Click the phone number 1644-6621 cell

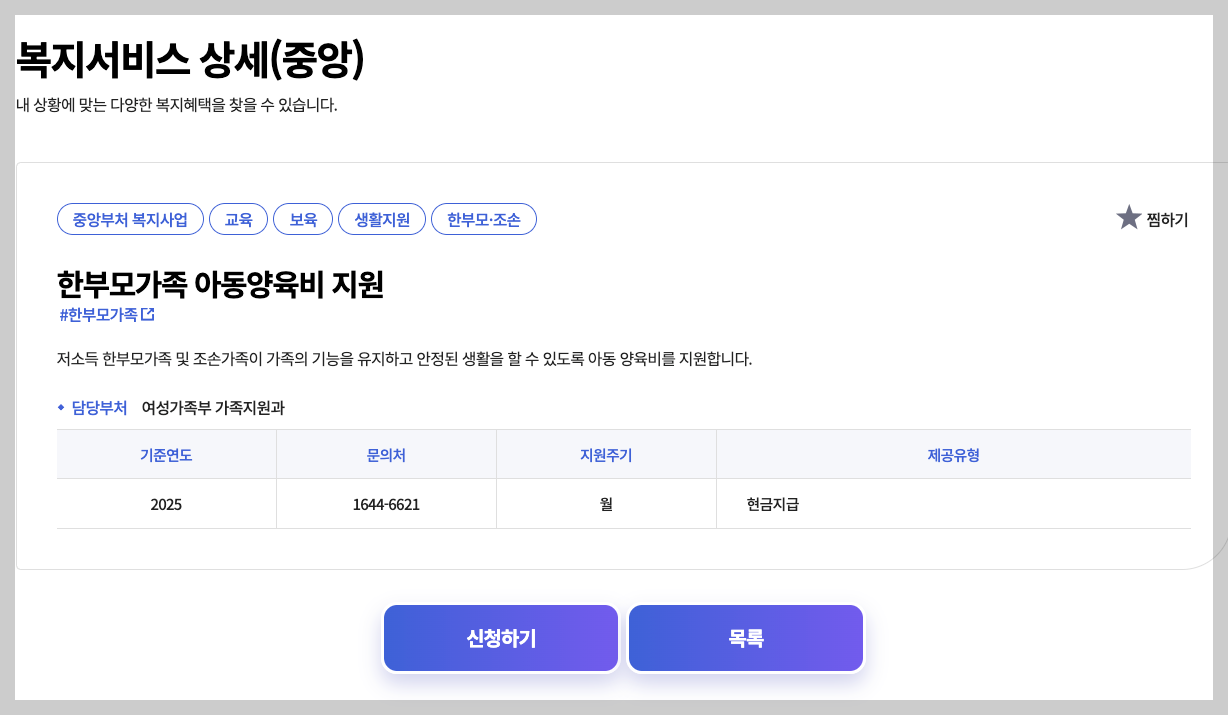(x=386, y=504)
